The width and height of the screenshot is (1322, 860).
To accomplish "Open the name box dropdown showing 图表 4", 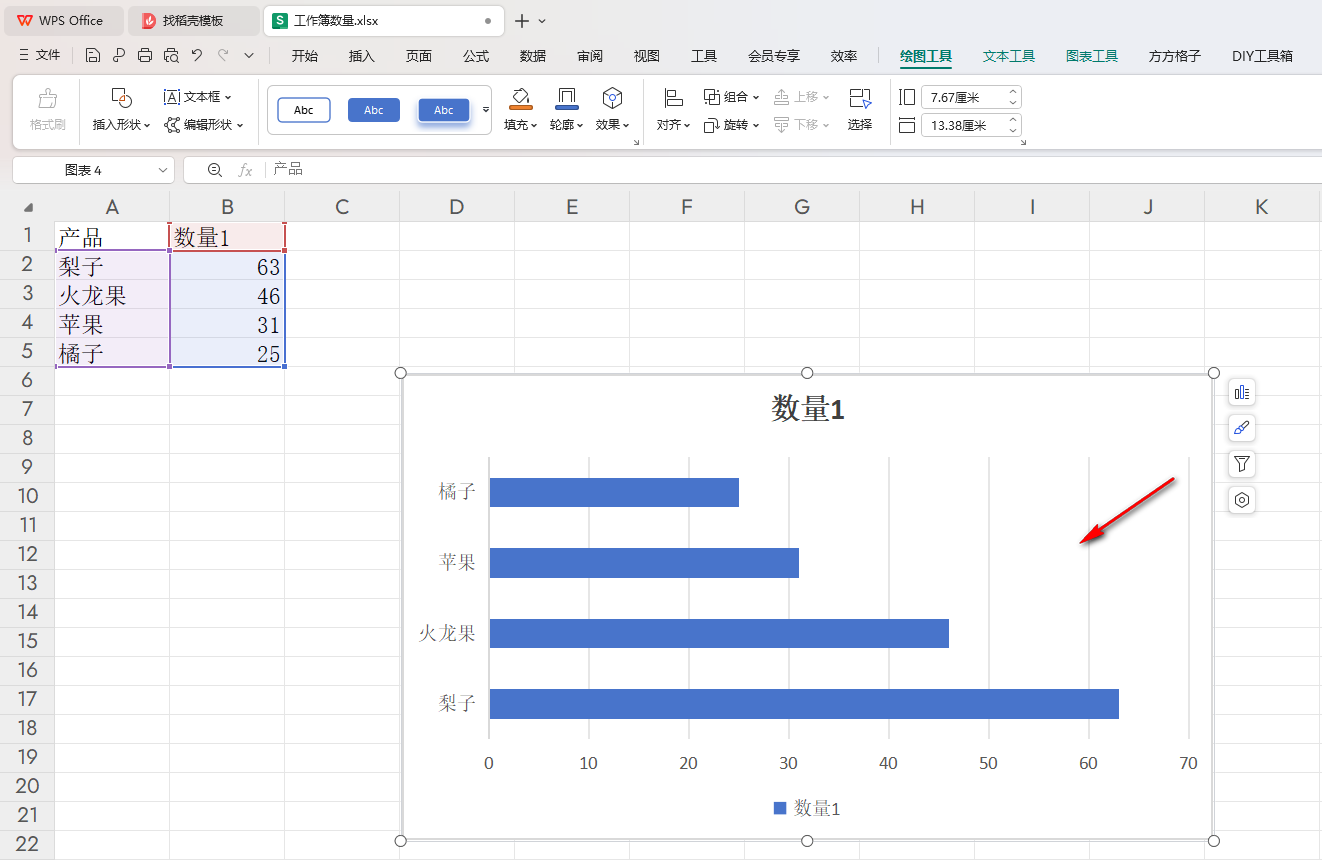I will [x=163, y=171].
